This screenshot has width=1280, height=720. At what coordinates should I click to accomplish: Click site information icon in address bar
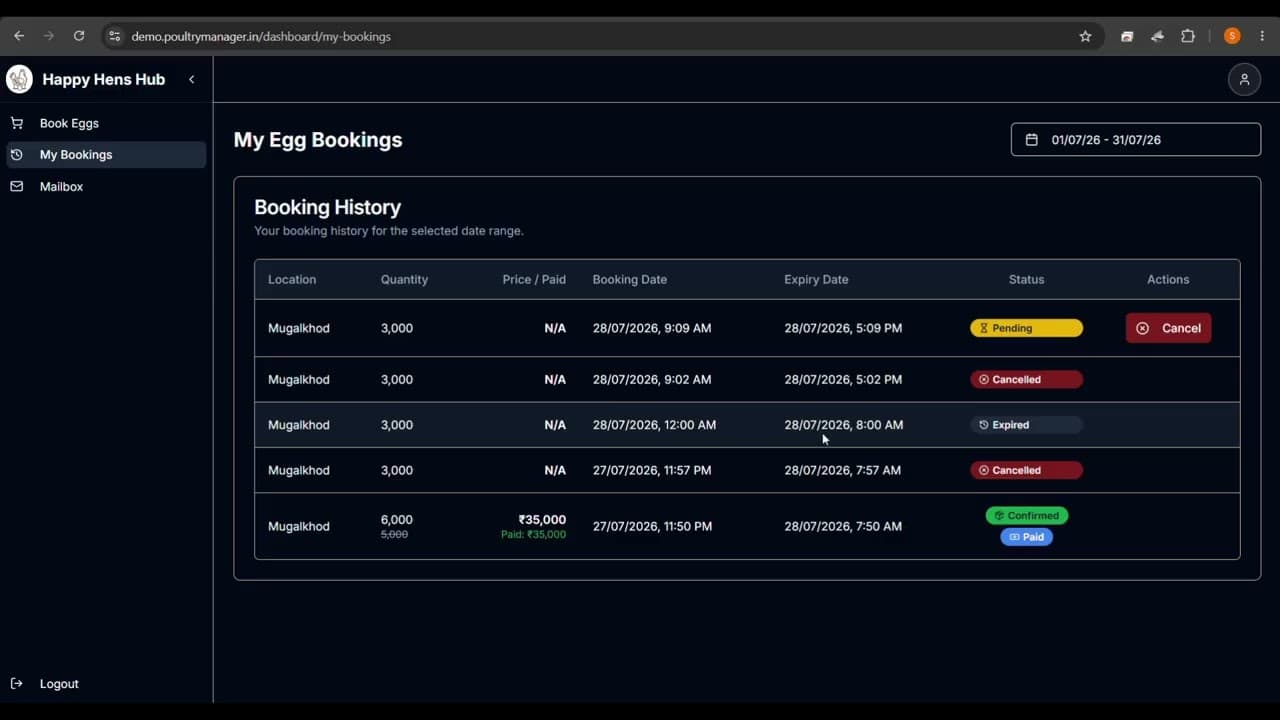pos(114,36)
